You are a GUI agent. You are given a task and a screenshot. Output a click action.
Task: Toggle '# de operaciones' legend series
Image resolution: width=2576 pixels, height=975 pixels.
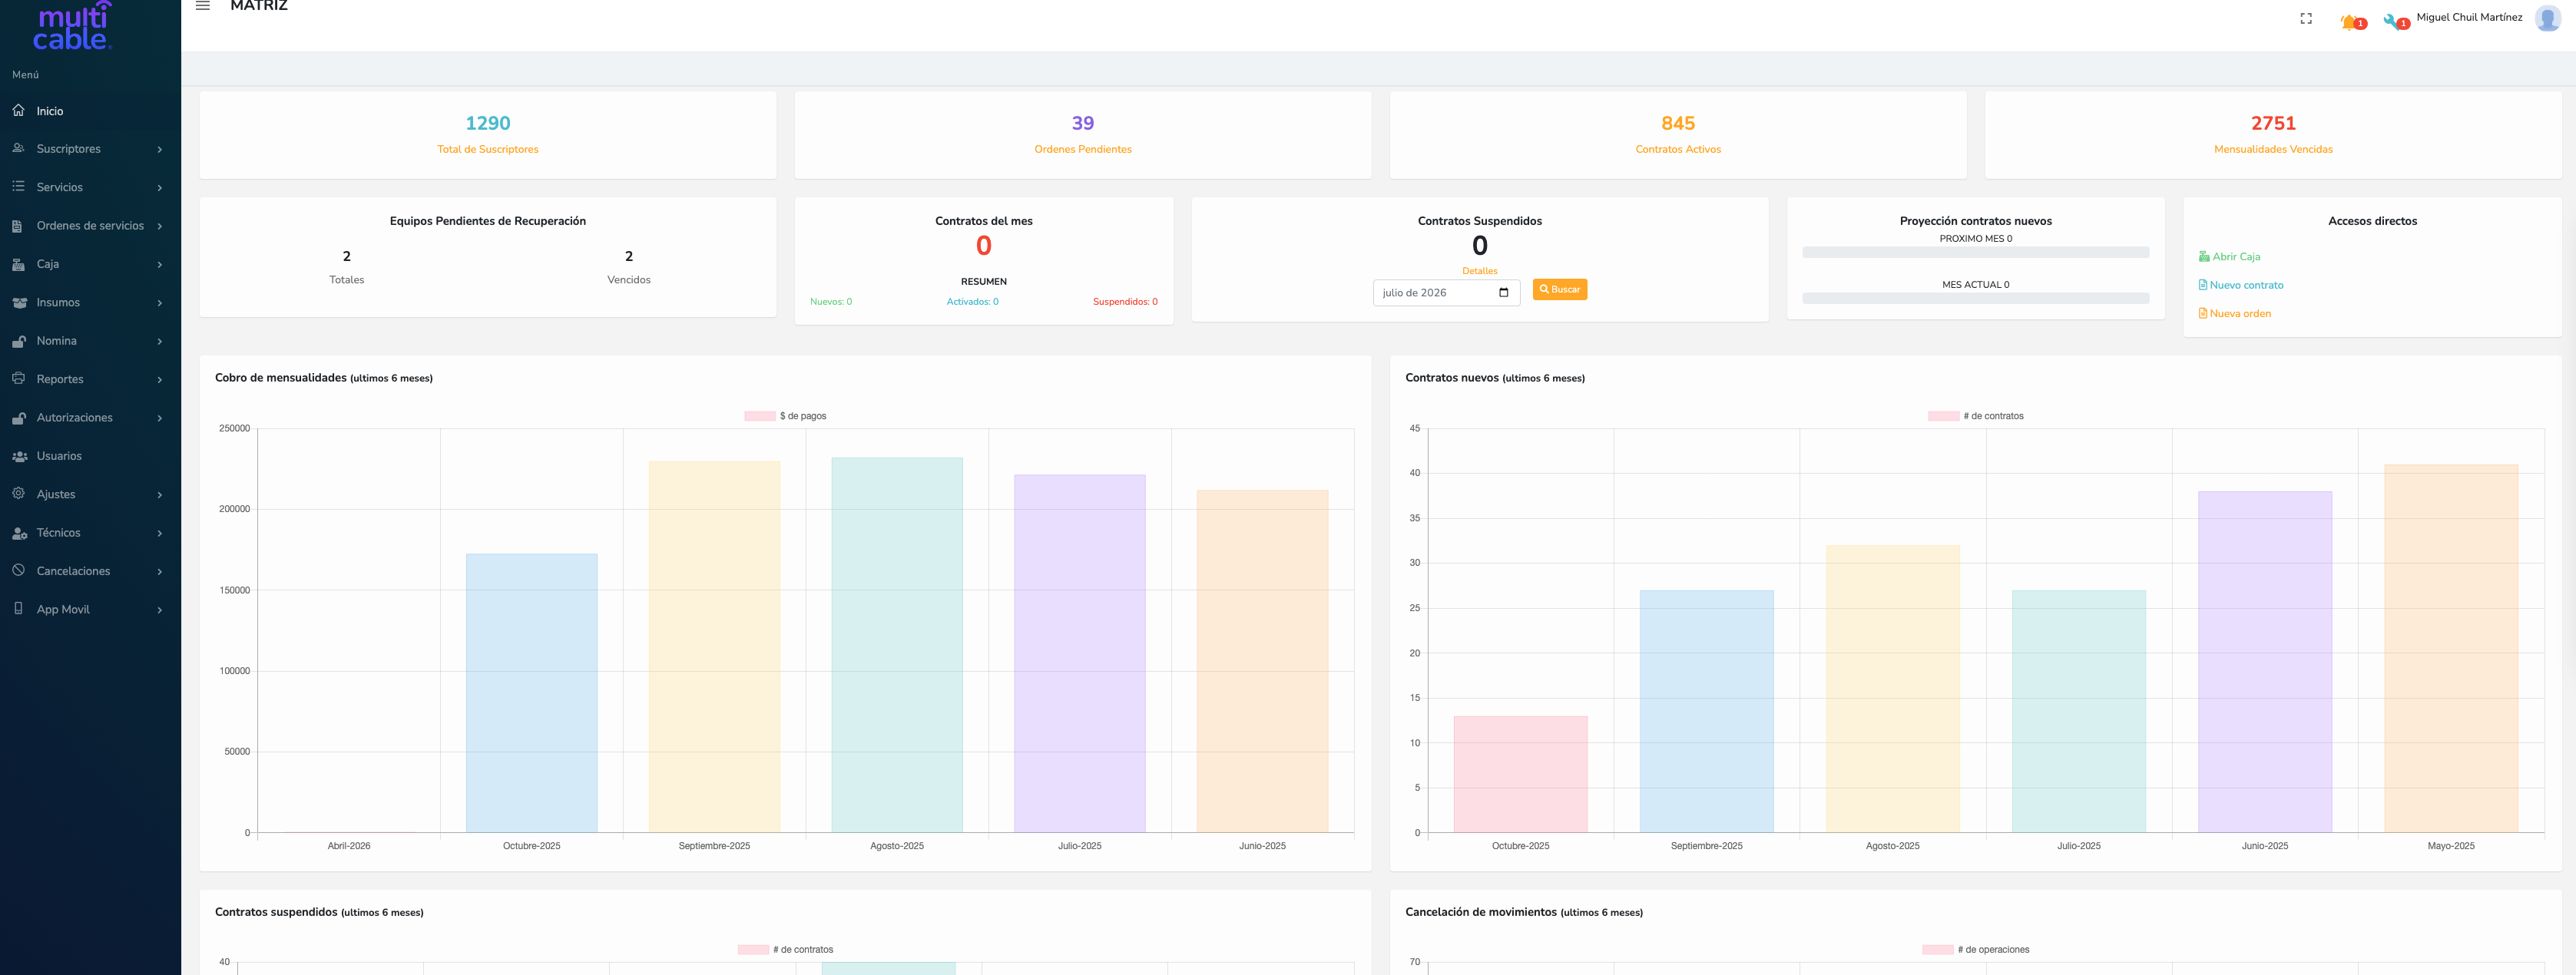click(x=1975, y=950)
